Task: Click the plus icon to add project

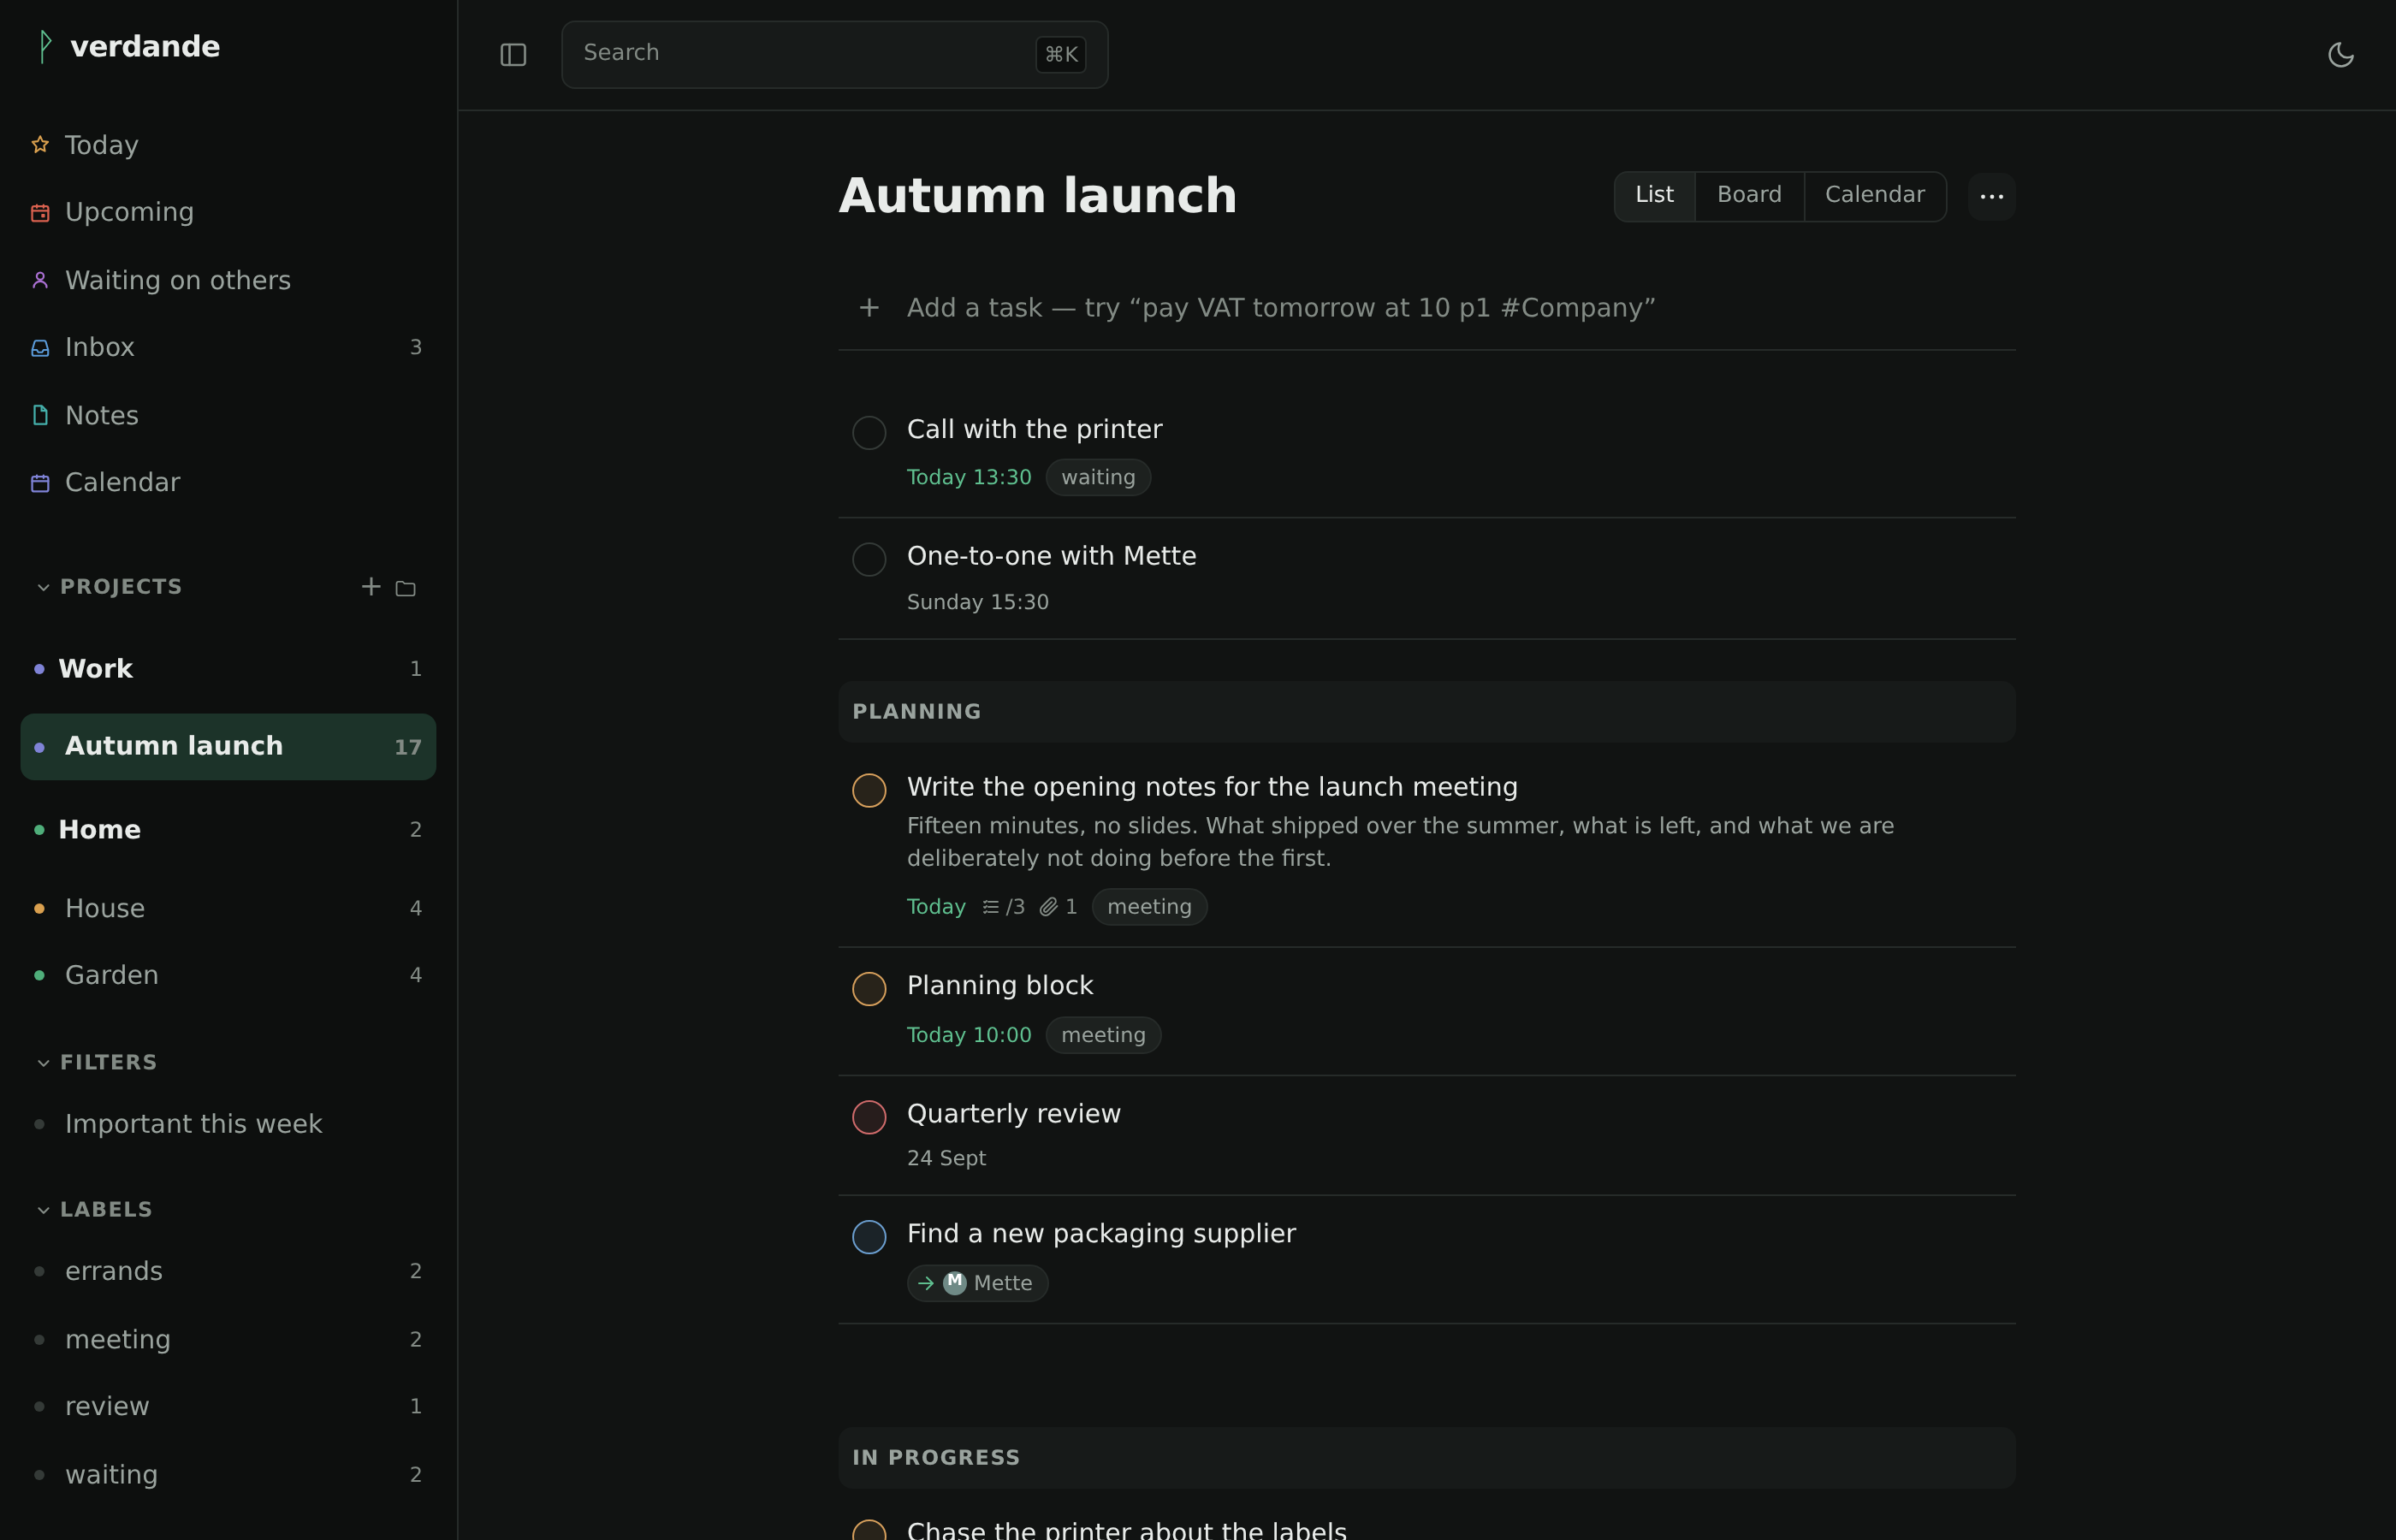Action: point(371,587)
